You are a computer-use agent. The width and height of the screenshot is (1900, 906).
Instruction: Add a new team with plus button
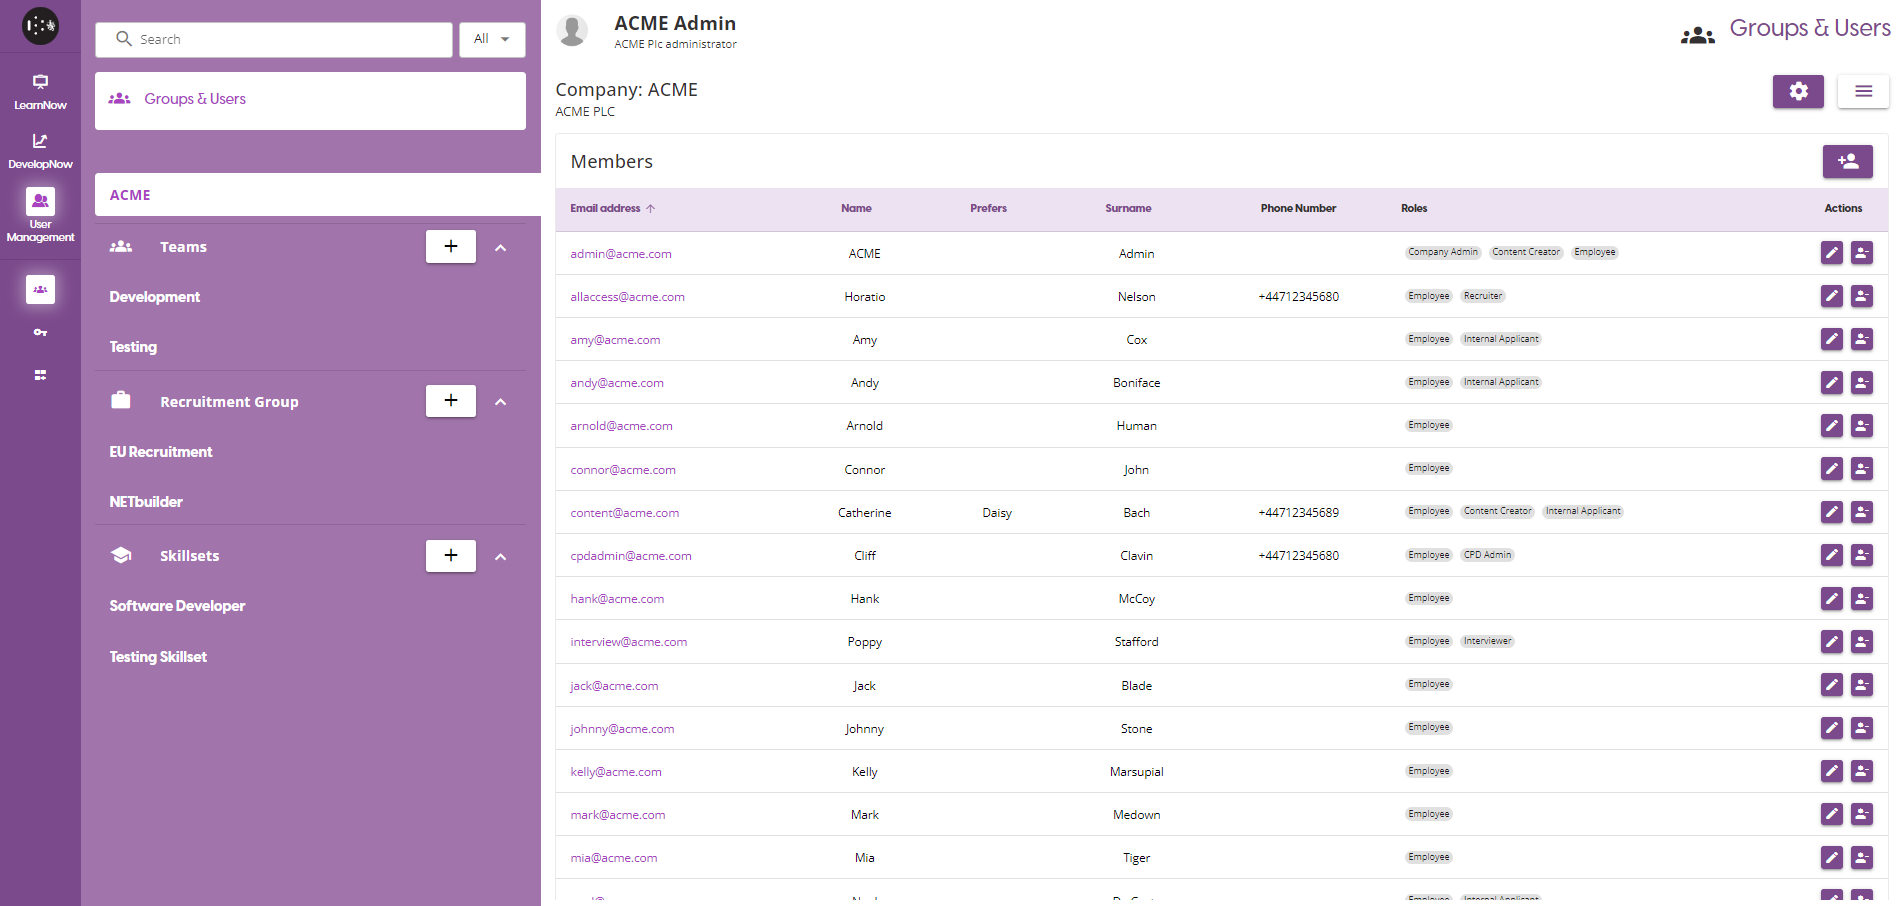[451, 246]
